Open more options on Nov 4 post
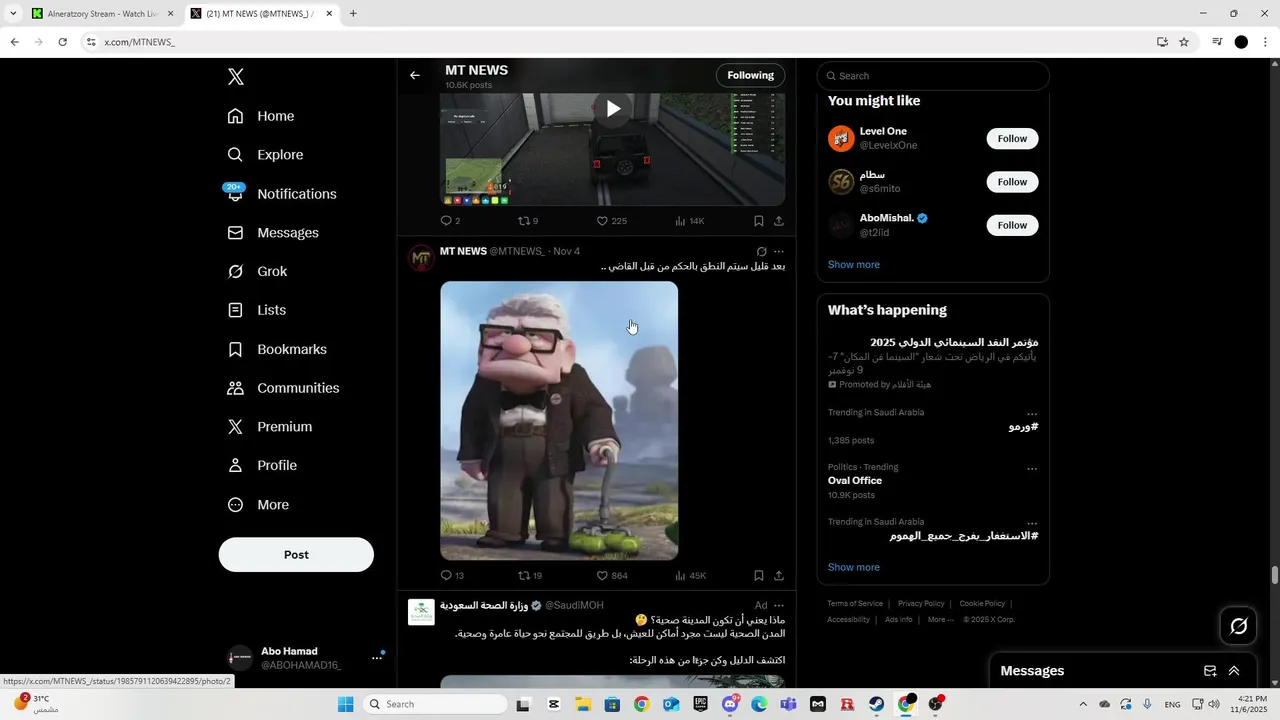This screenshot has width=1280, height=720. 779,252
